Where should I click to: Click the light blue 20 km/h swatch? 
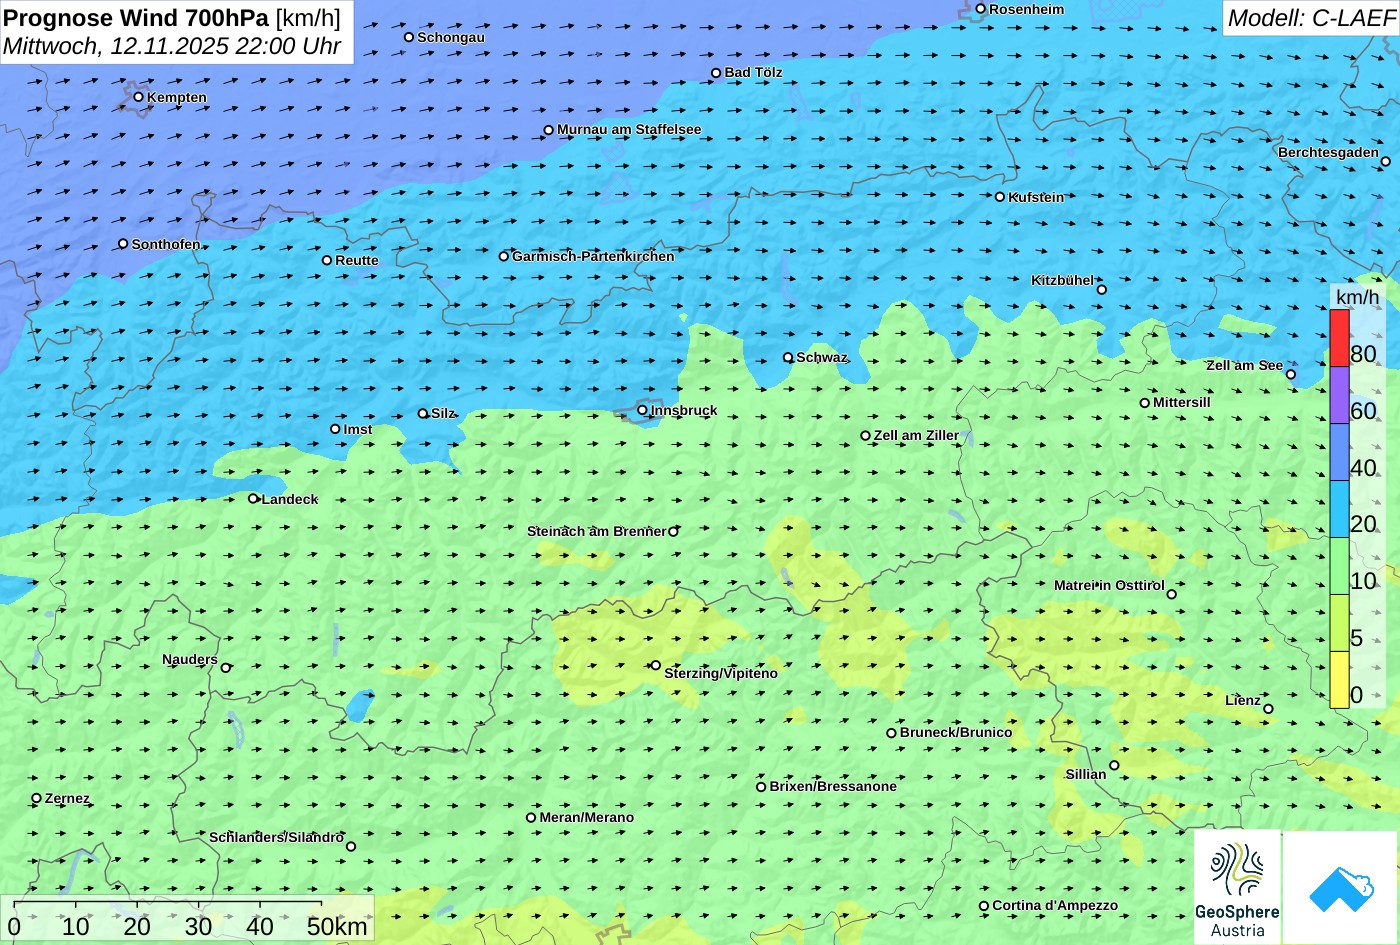pyautogui.click(x=1340, y=510)
